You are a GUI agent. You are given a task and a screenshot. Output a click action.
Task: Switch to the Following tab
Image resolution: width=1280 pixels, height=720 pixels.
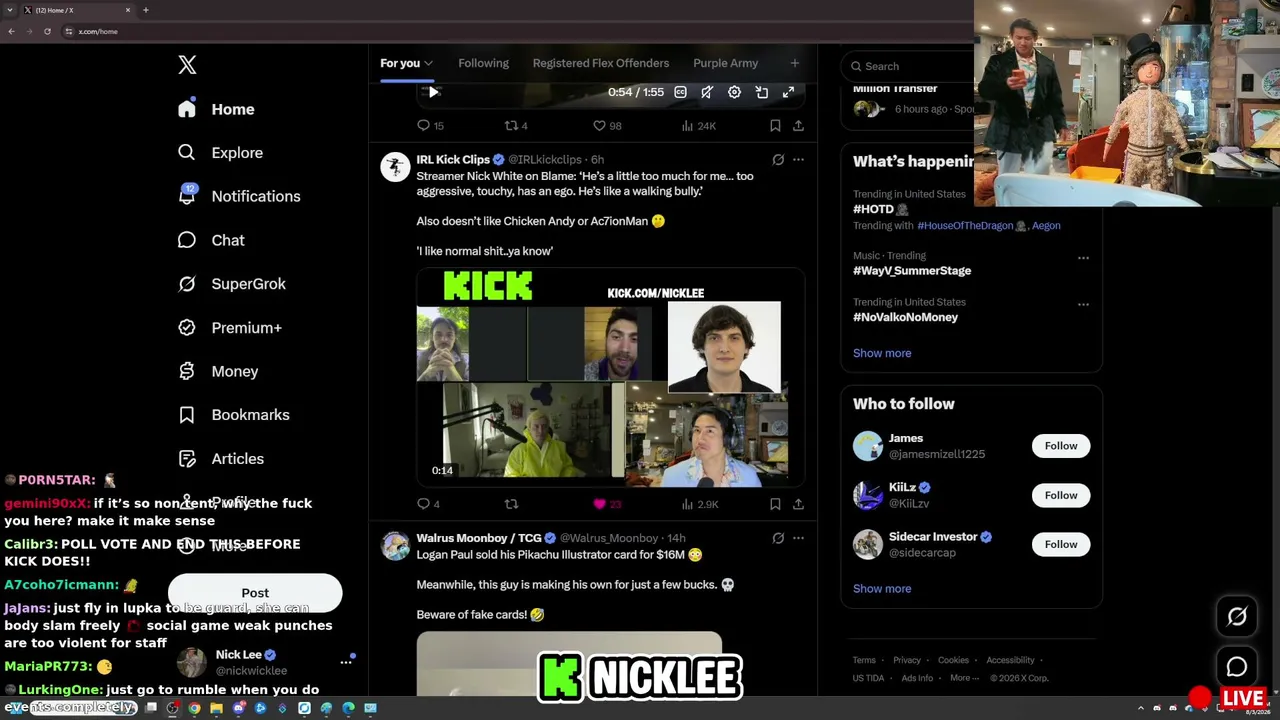[x=483, y=63]
